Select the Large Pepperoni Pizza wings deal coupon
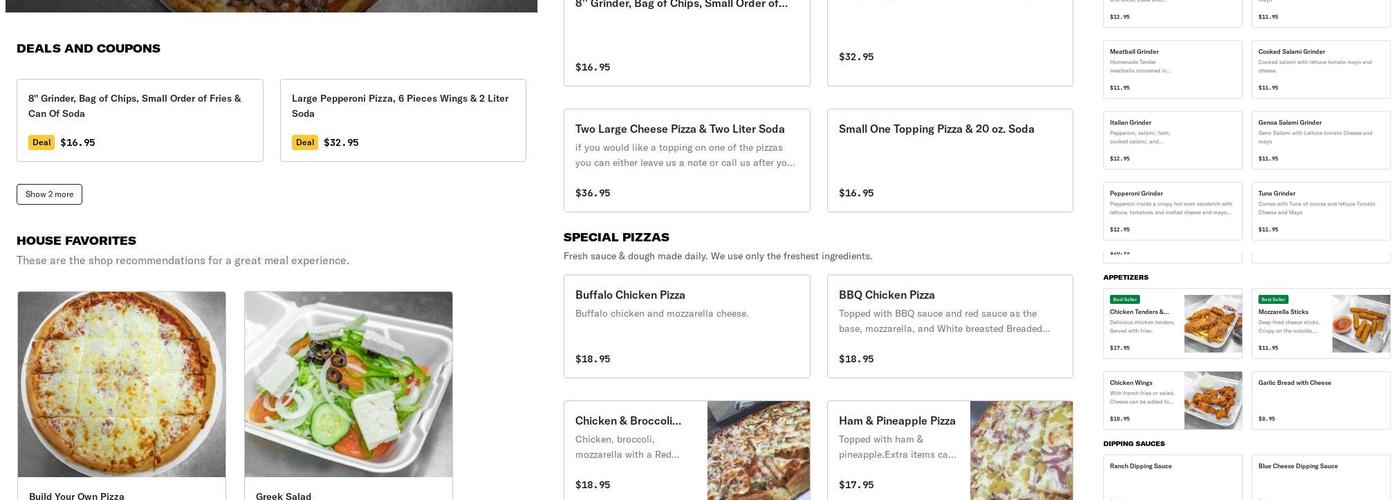The image size is (1400, 500). (x=403, y=120)
